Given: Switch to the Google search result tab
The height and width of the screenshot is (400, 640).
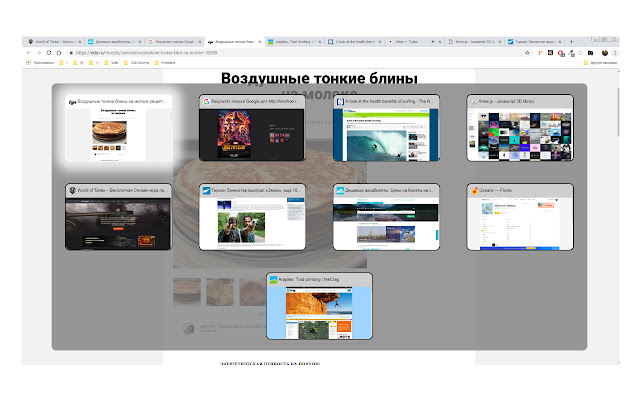Looking at the screenshot, I should [x=174, y=42].
